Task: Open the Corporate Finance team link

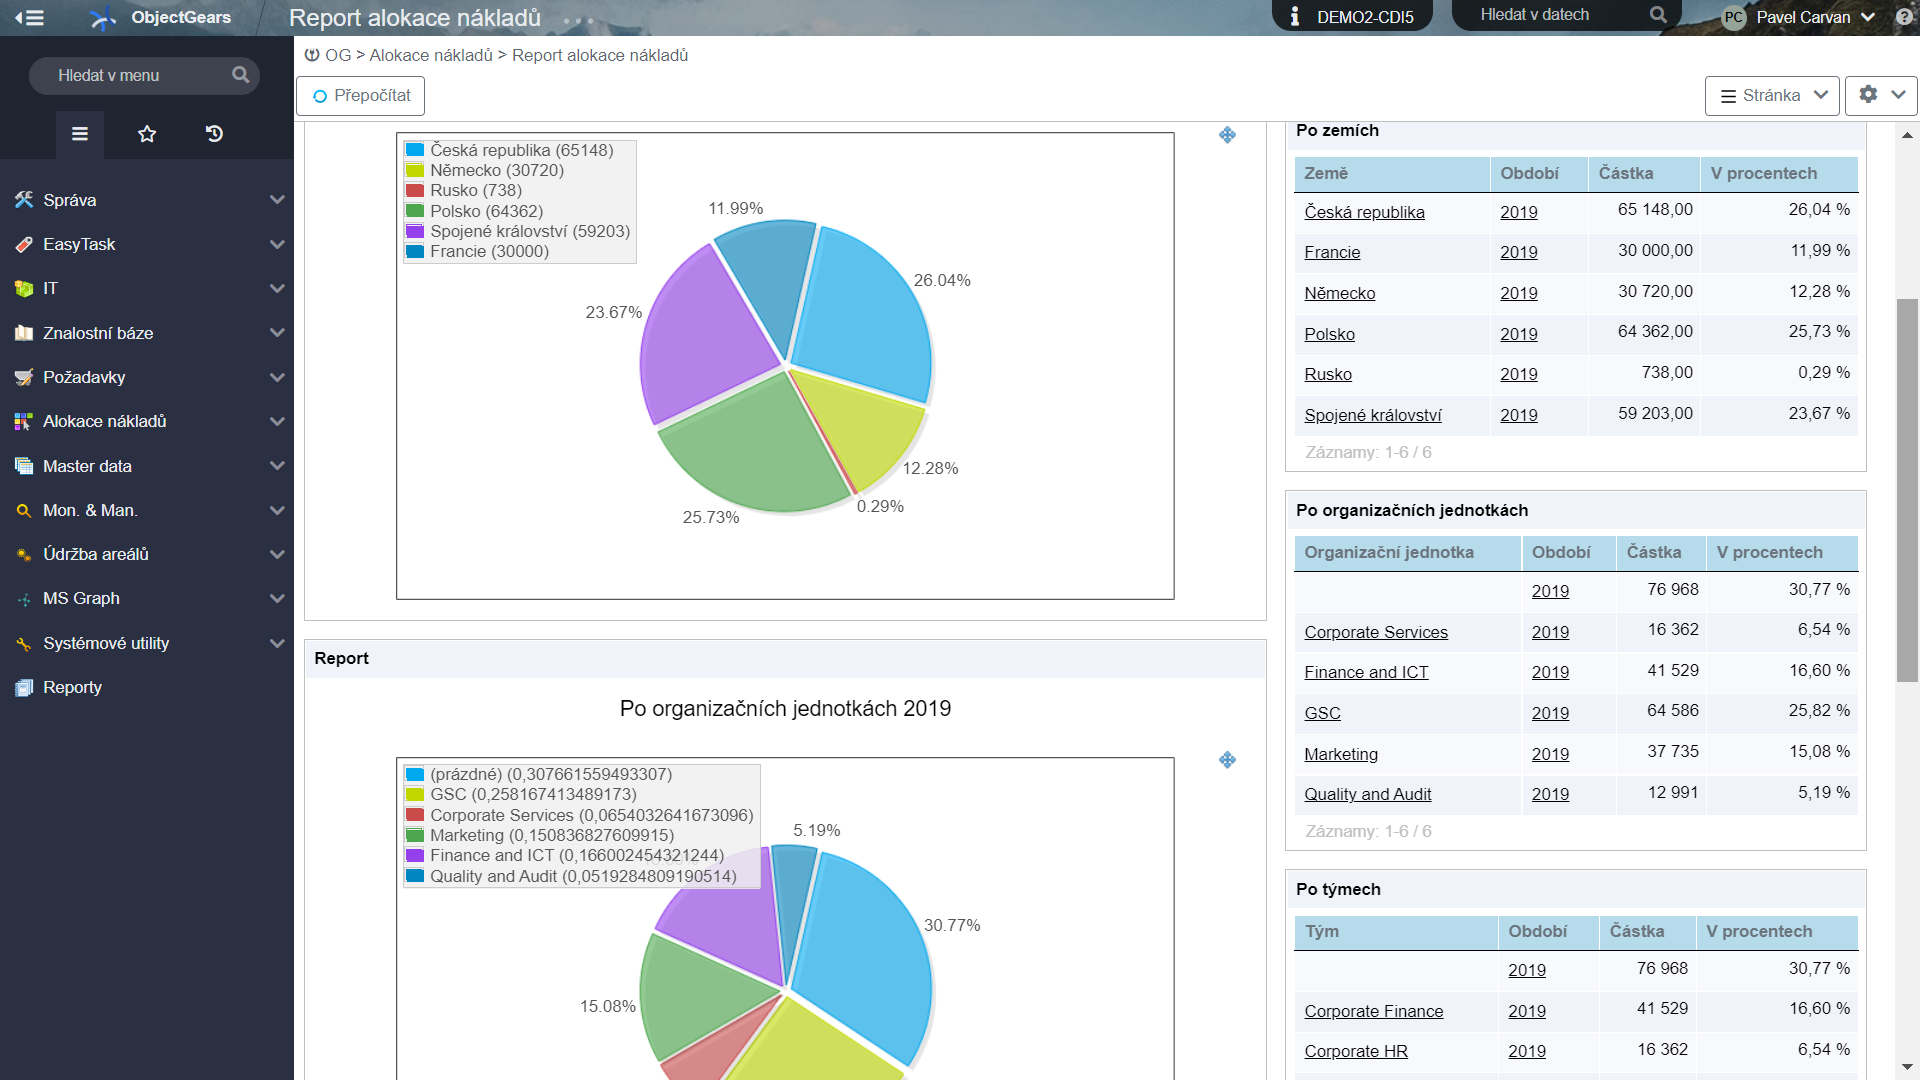Action: point(1373,1011)
